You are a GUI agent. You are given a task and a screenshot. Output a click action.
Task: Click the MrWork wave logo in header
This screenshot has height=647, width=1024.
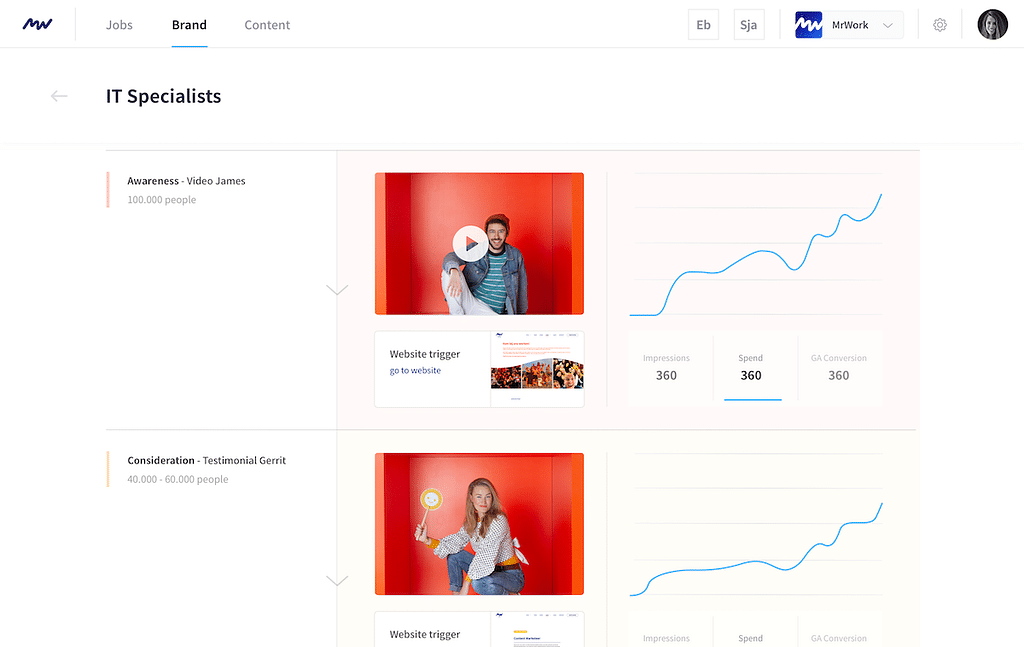[38, 24]
